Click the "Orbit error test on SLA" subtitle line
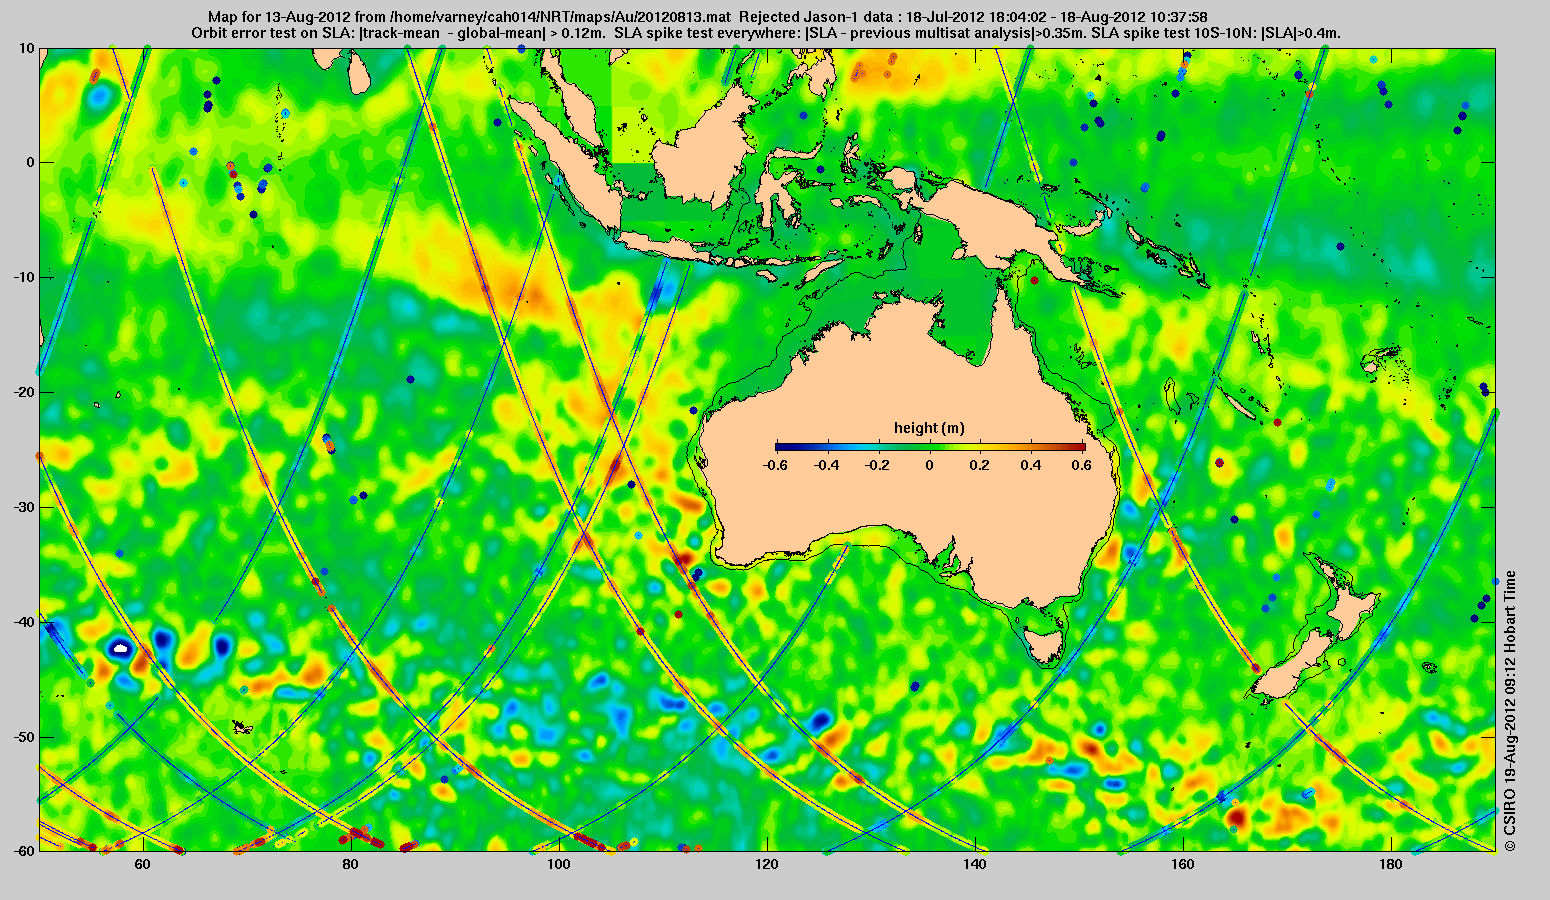The image size is (1550, 900). 765,33
